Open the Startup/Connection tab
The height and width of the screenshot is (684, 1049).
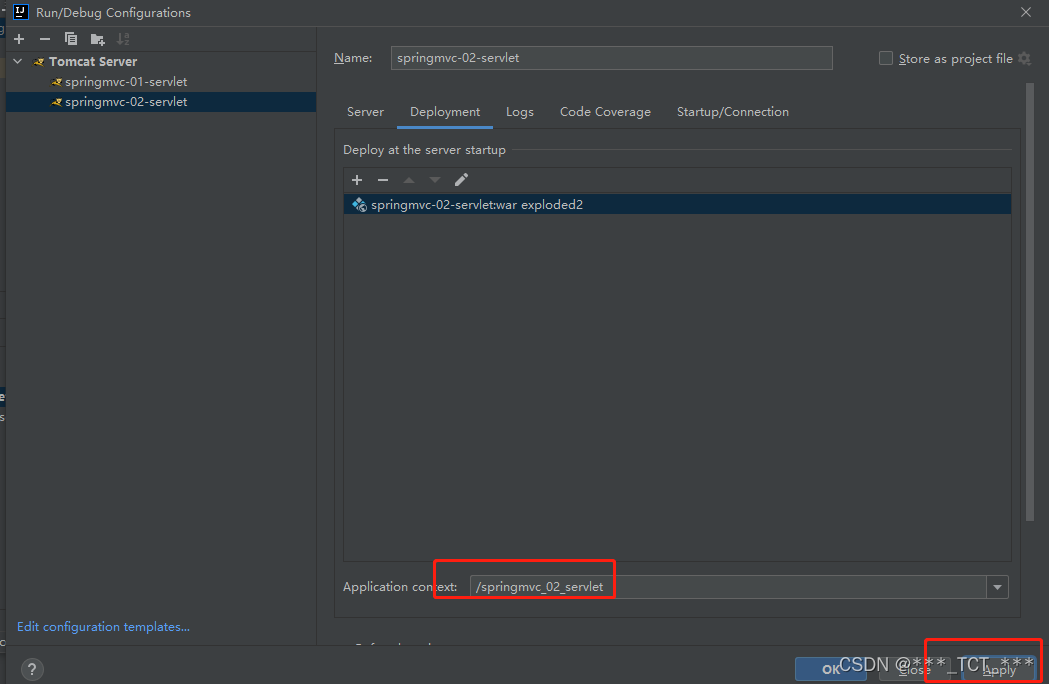click(x=733, y=112)
